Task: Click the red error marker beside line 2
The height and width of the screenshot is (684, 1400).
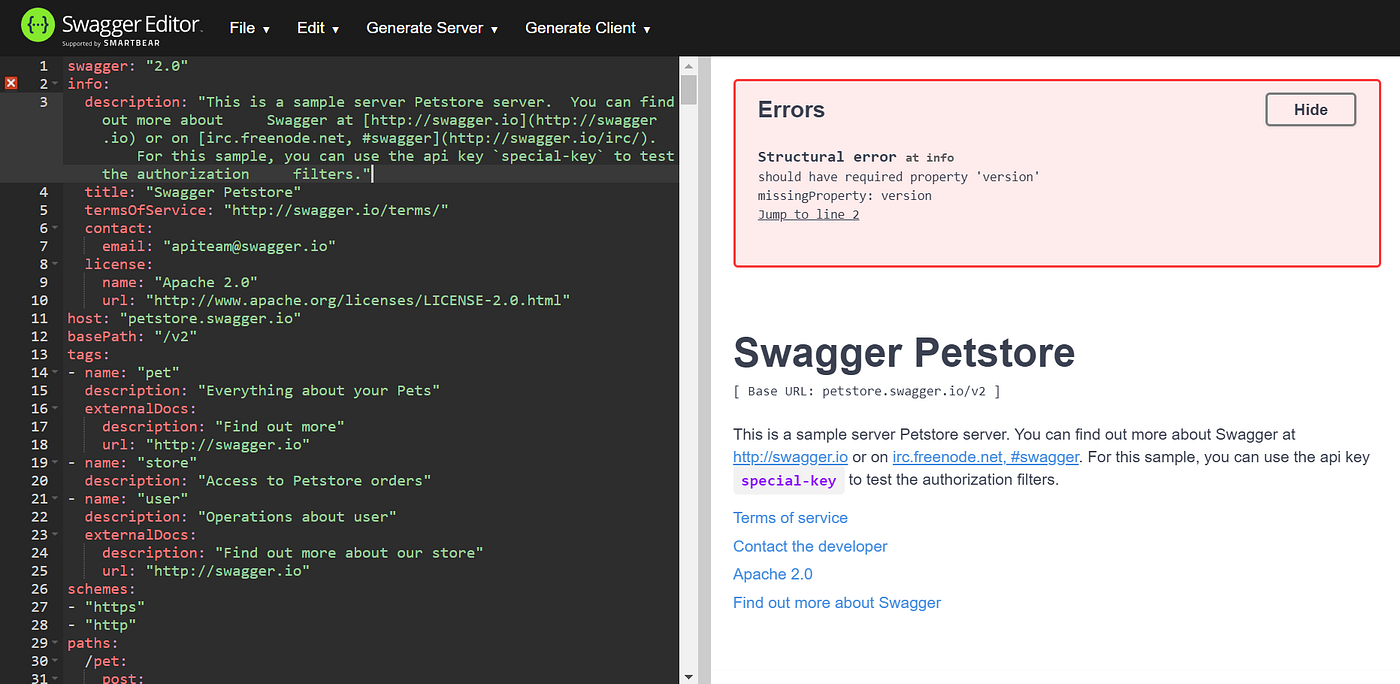Action: click(x=10, y=83)
